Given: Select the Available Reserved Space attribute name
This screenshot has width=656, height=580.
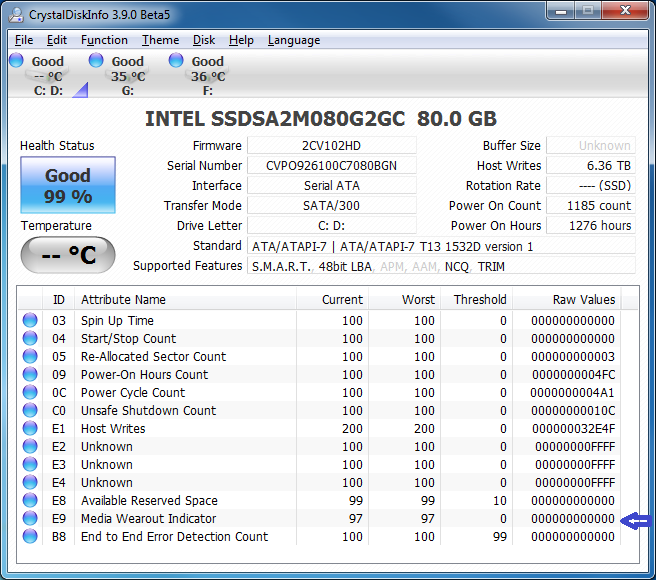Looking at the screenshot, I should click(149, 500).
